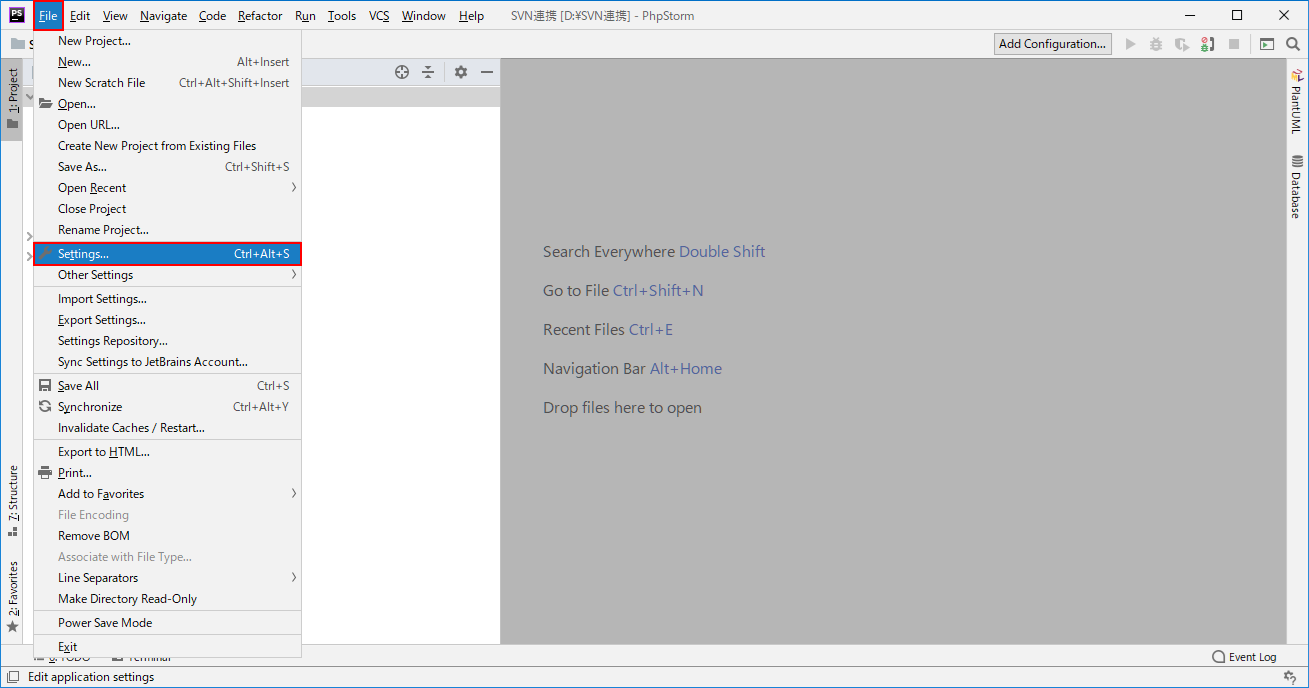1309x688 pixels.
Task: Open the Refactor menu
Action: point(260,16)
